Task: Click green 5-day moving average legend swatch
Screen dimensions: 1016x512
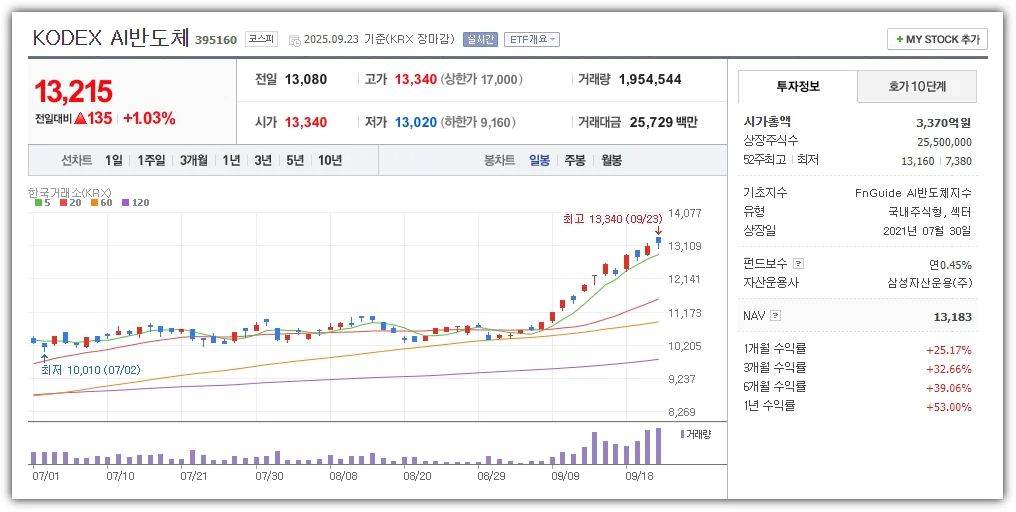Action: [38, 203]
